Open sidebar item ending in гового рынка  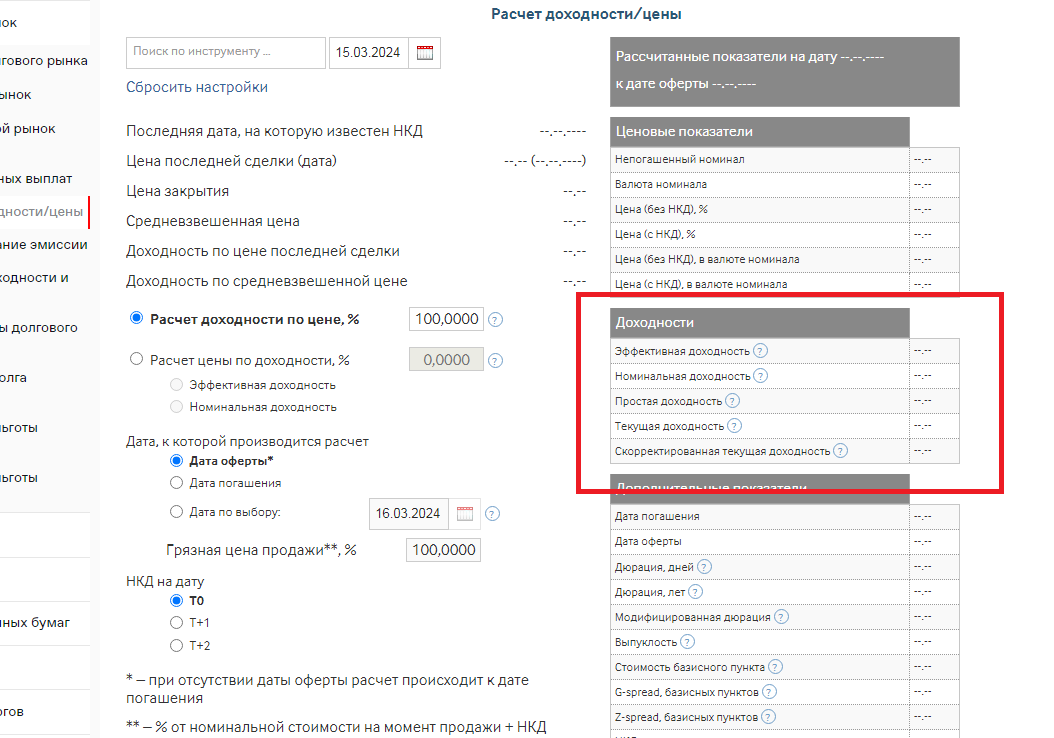[44, 61]
